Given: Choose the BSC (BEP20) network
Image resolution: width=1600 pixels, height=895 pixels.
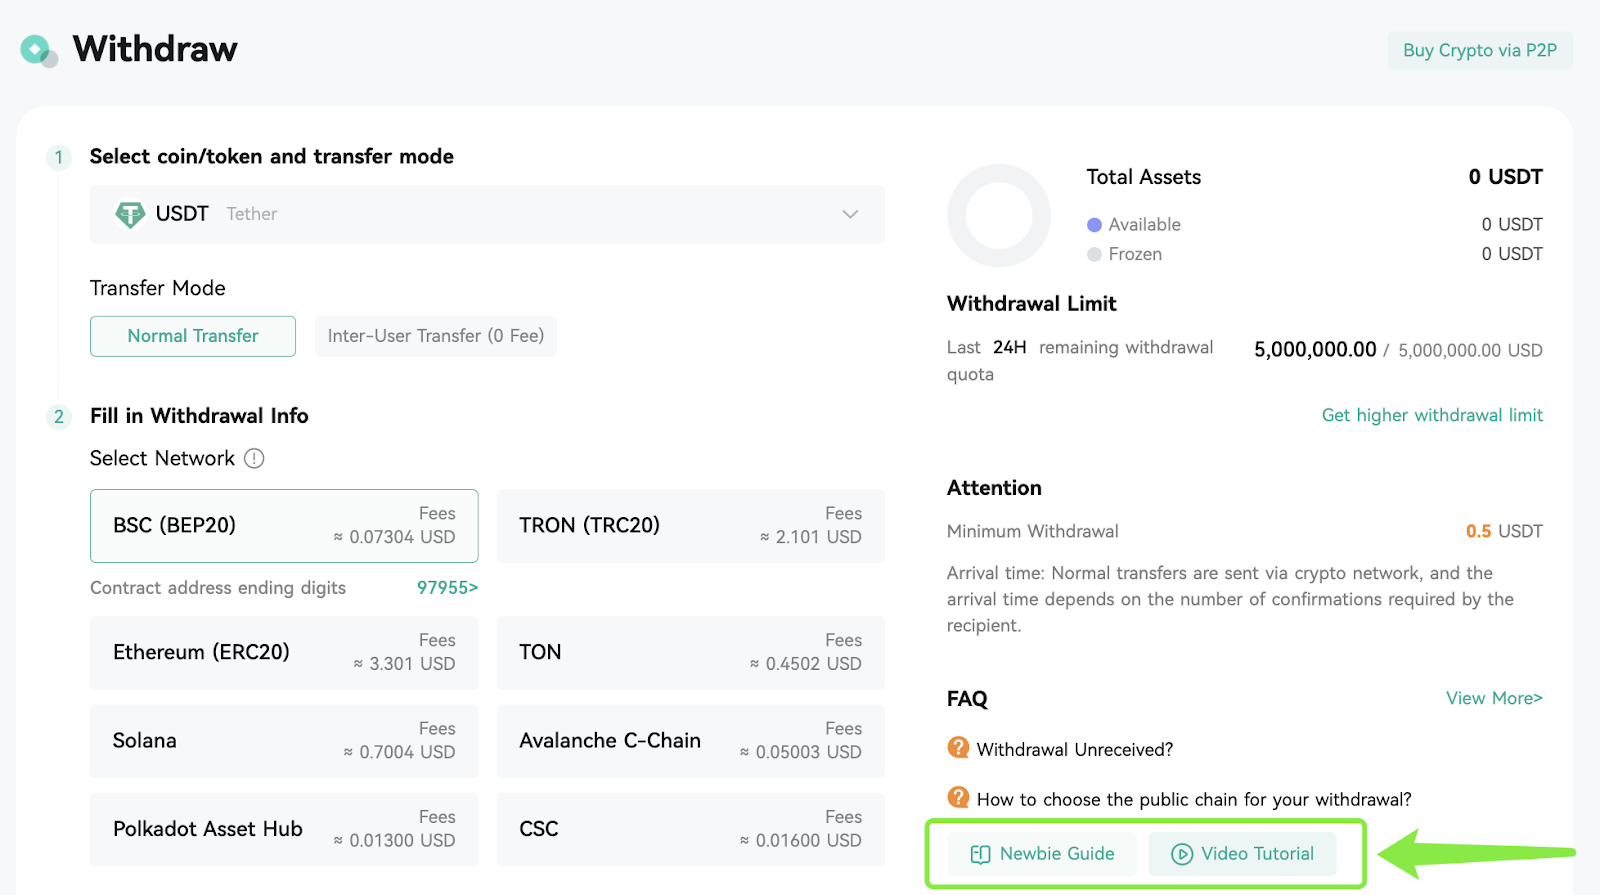Looking at the screenshot, I should 284,526.
